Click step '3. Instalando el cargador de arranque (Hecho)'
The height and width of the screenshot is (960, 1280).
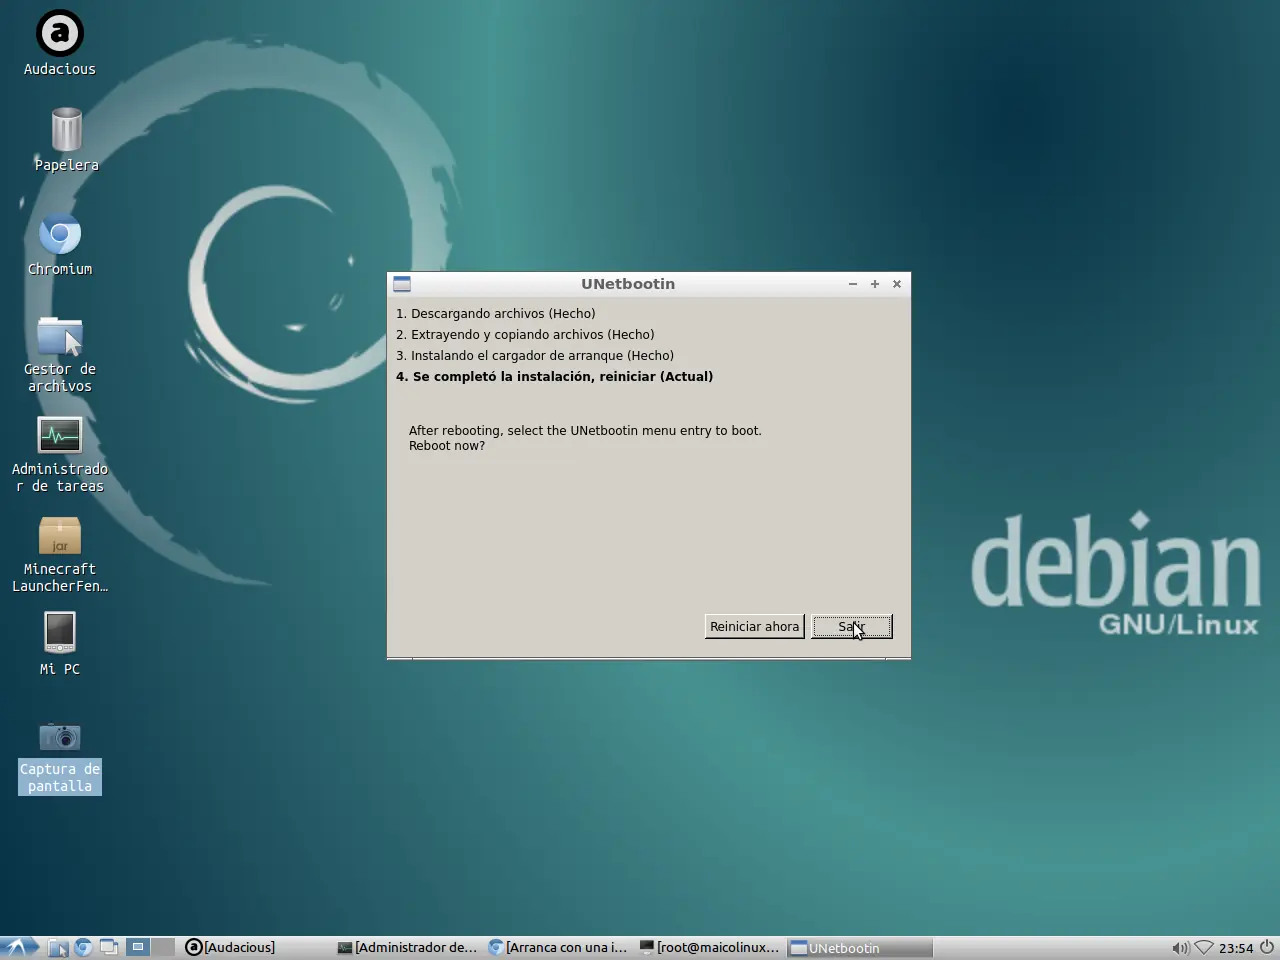pos(535,356)
